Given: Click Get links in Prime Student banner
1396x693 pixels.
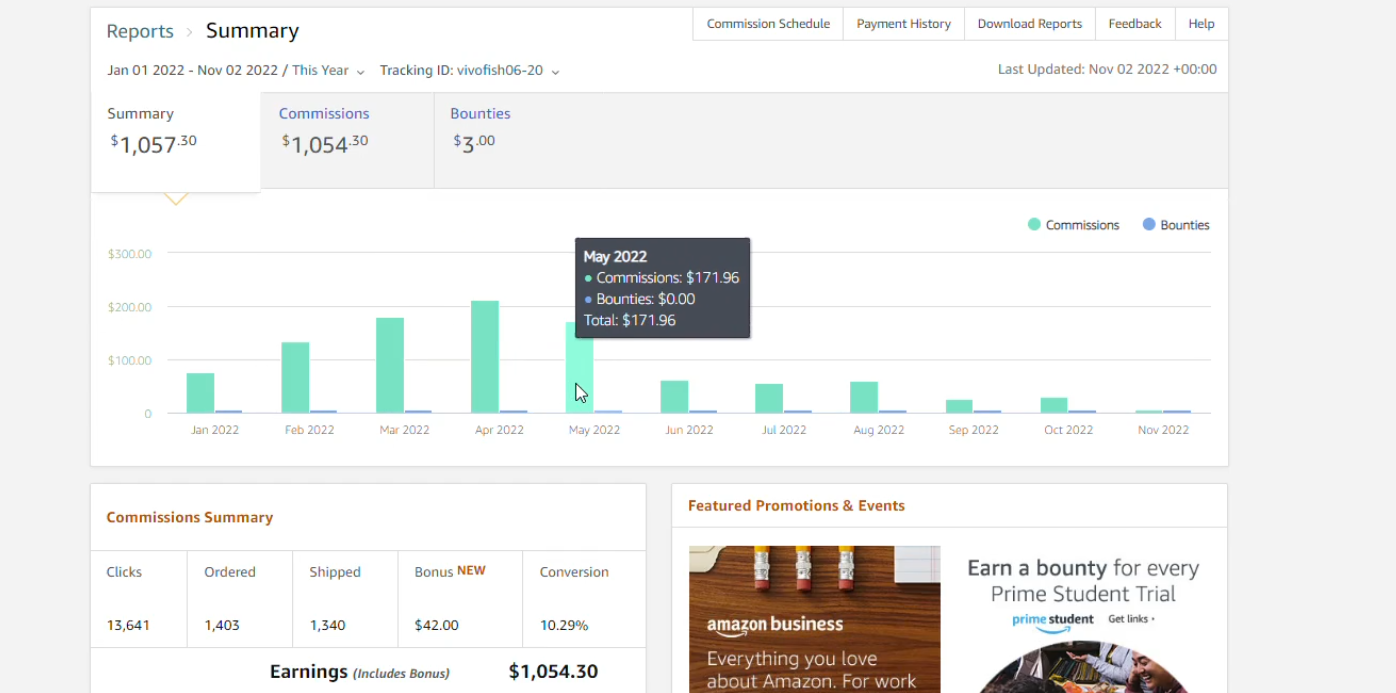Looking at the screenshot, I should 1131,619.
